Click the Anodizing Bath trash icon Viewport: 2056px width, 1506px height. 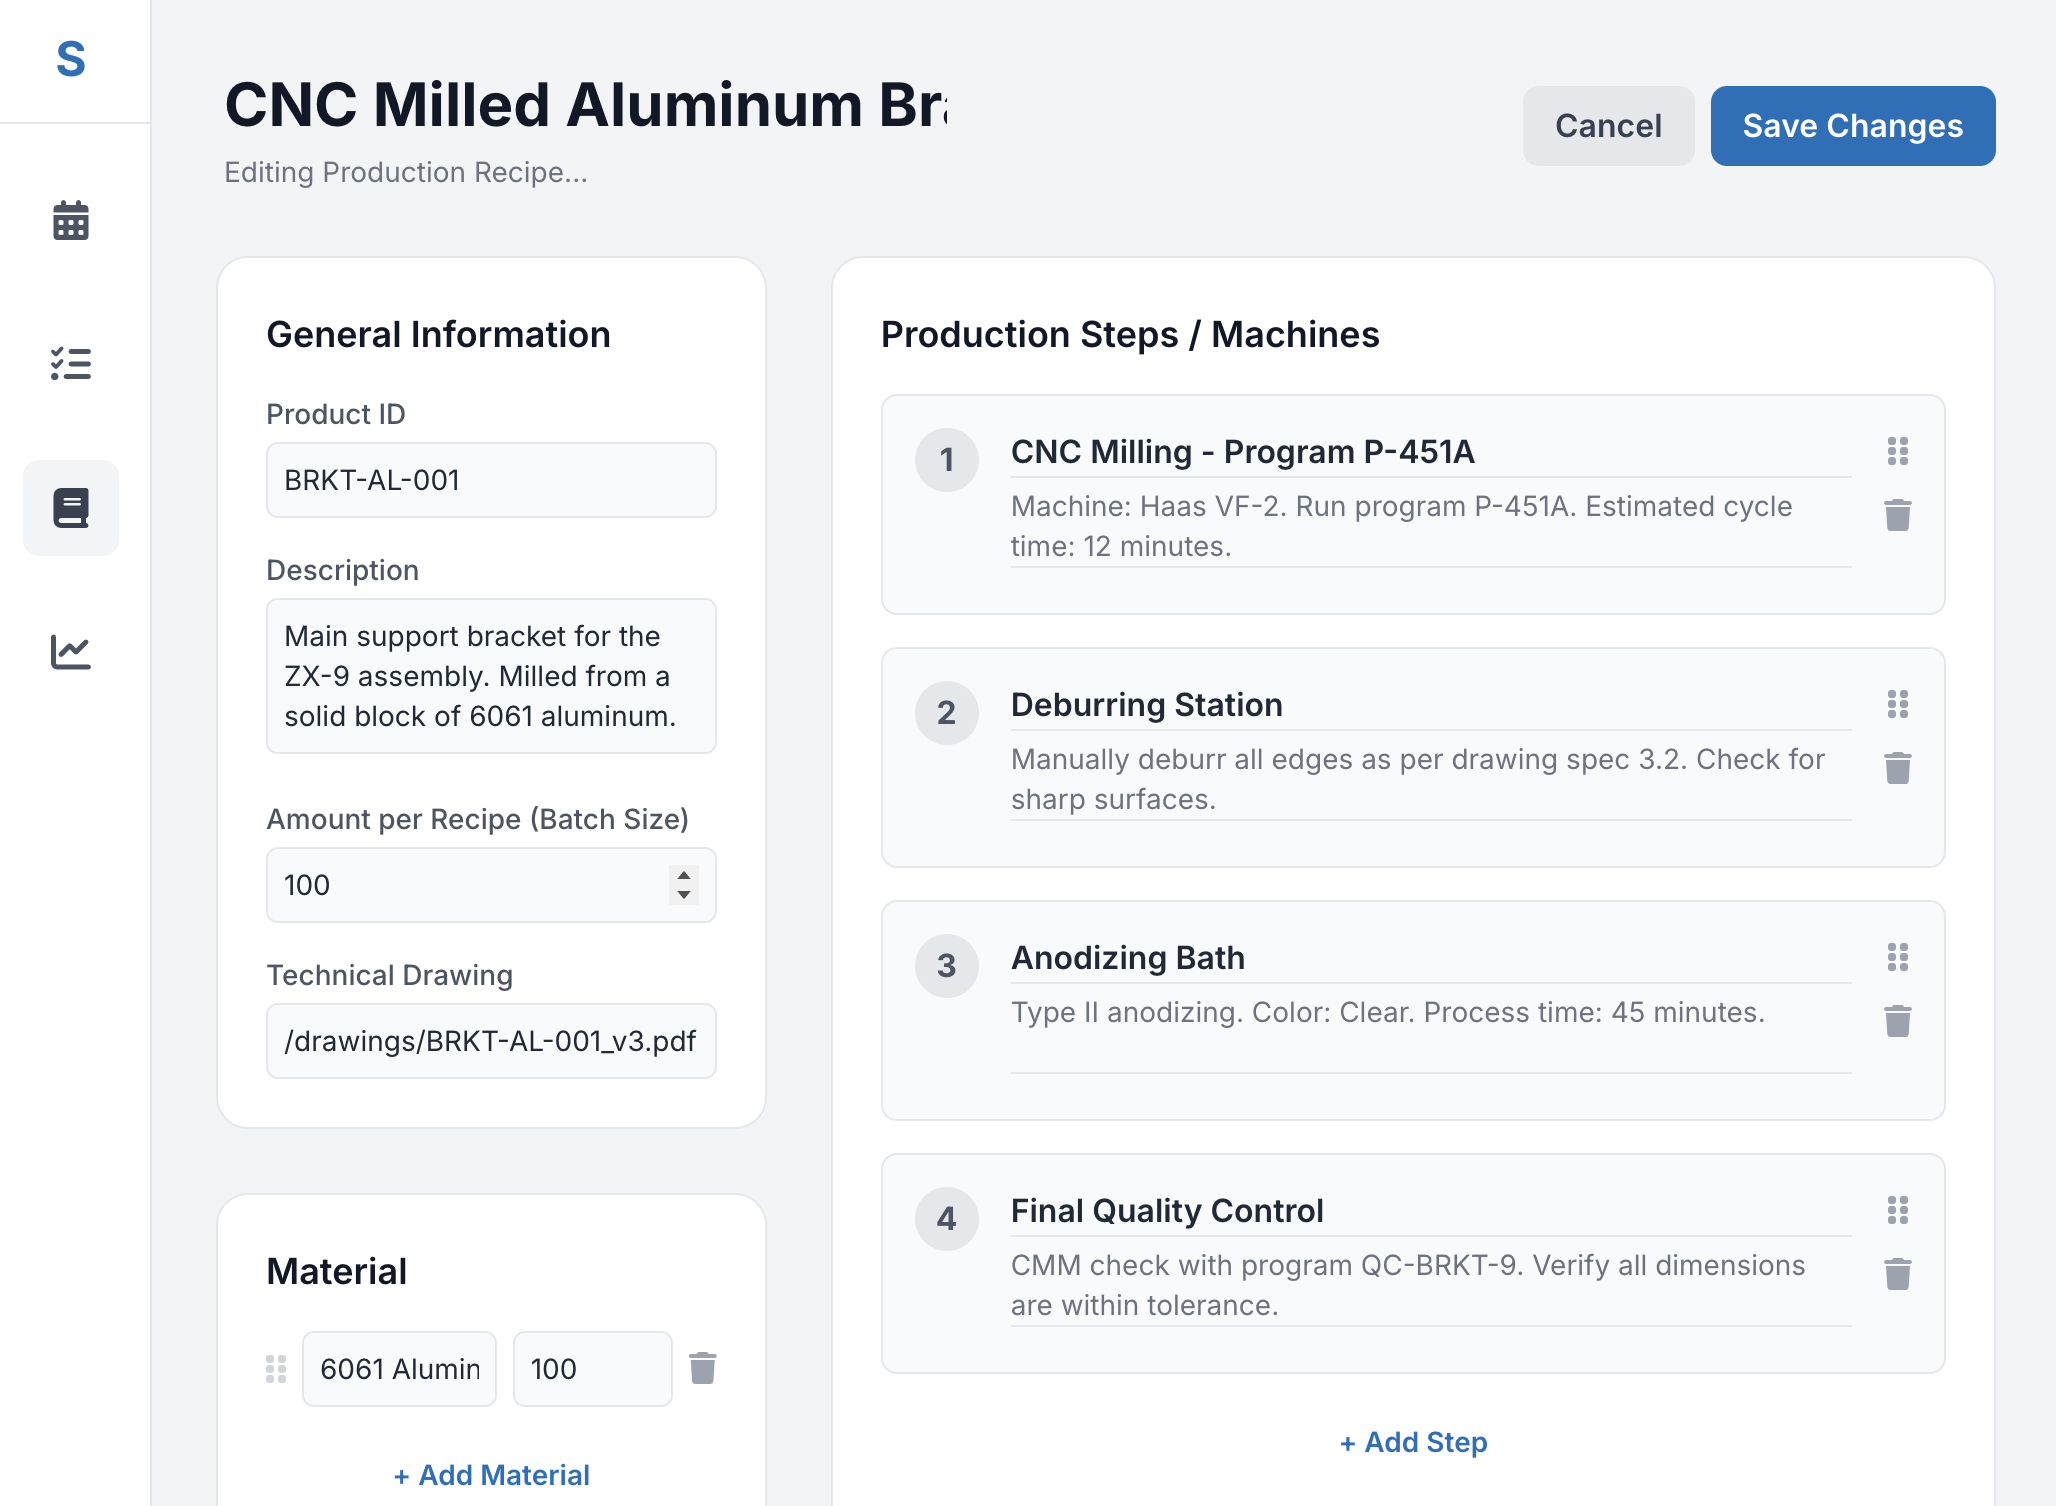click(1897, 1021)
